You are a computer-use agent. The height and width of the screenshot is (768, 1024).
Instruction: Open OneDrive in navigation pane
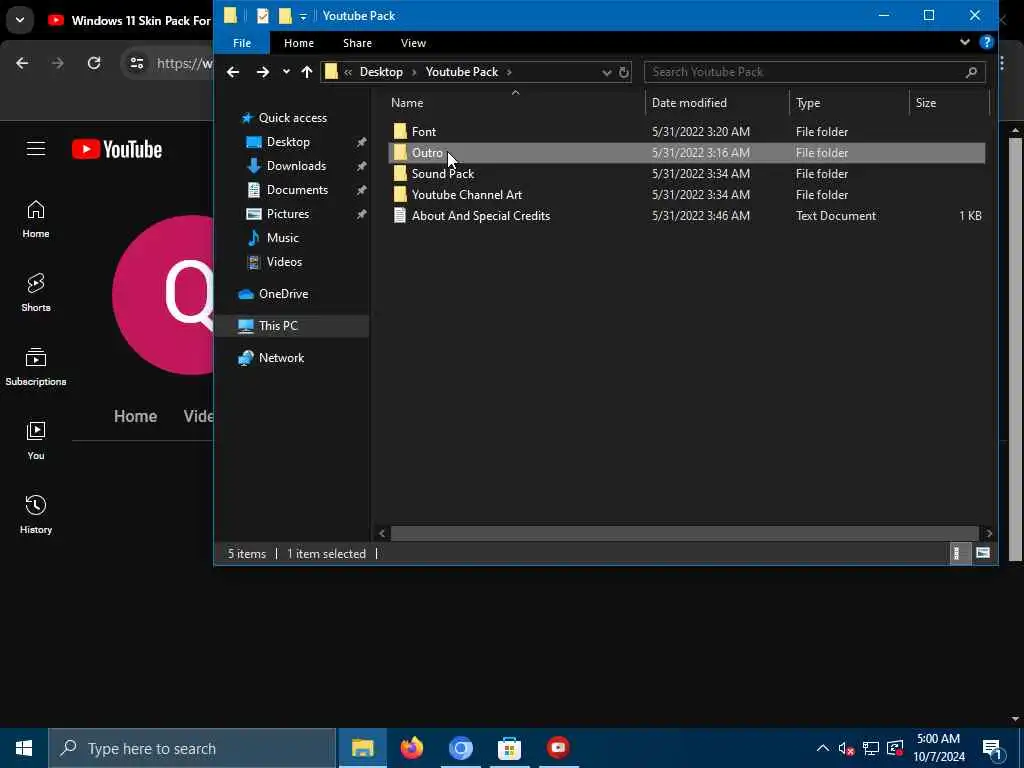tap(283, 294)
